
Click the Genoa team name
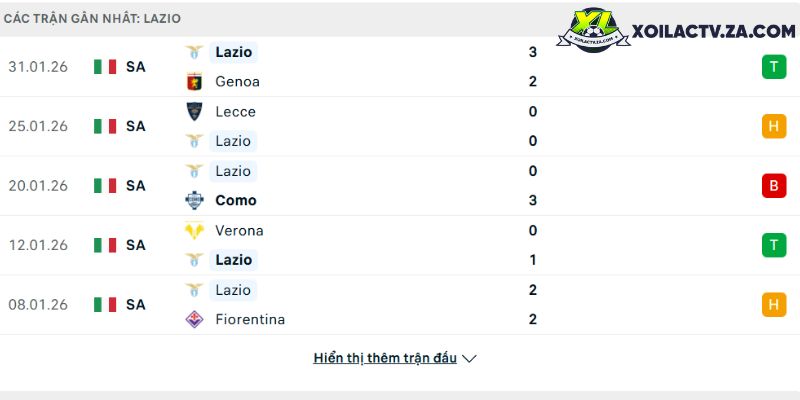click(237, 82)
